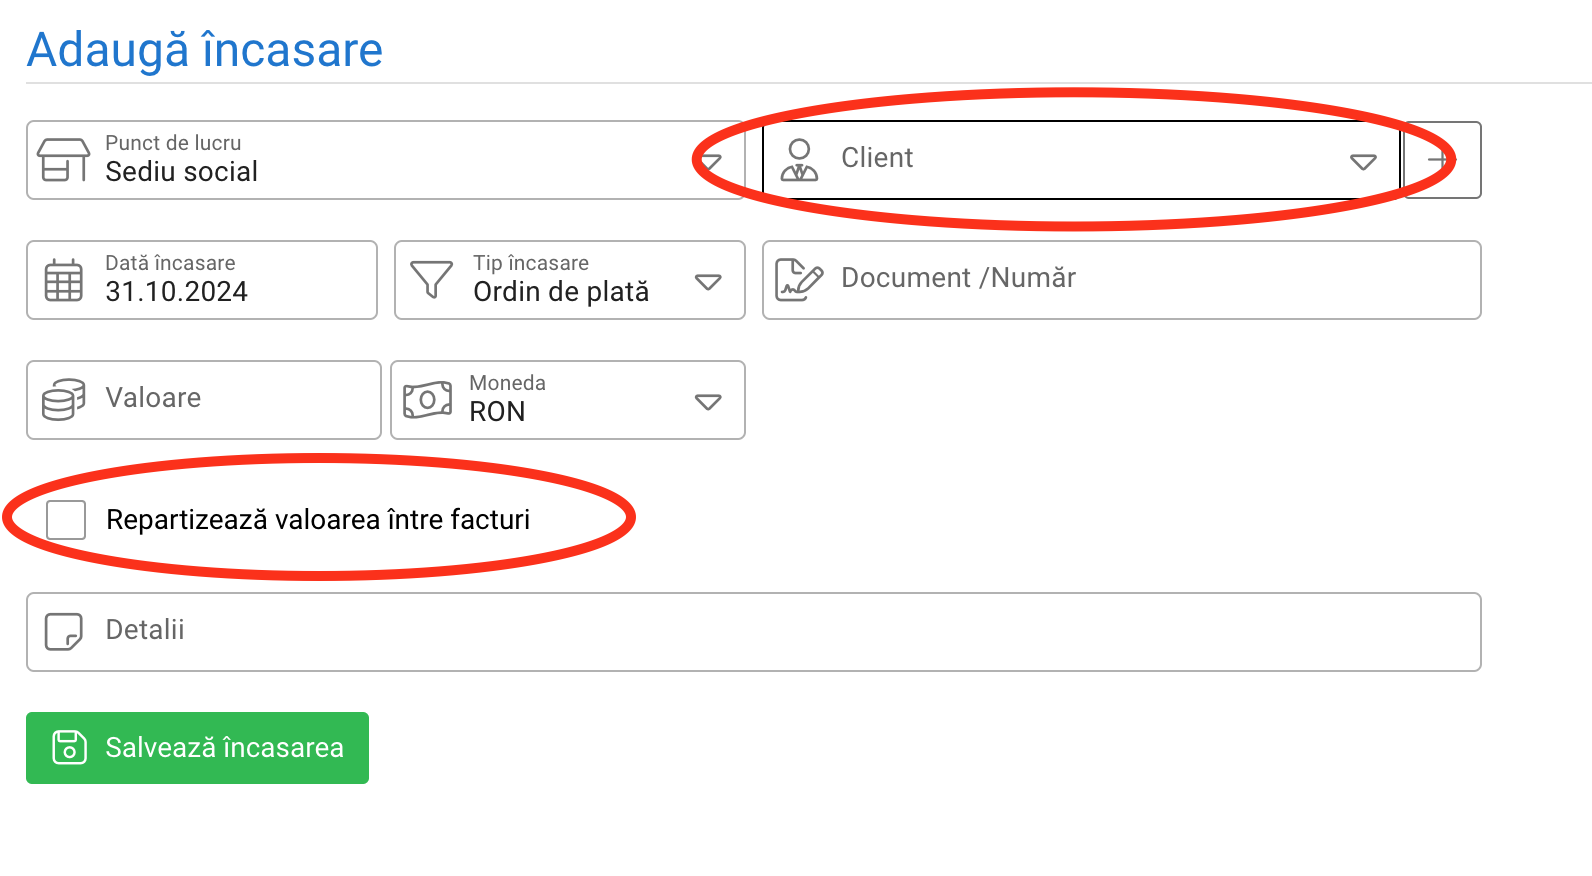This screenshot has height=876, width=1592.
Task: Click the add button next to Client
Action: click(1443, 160)
